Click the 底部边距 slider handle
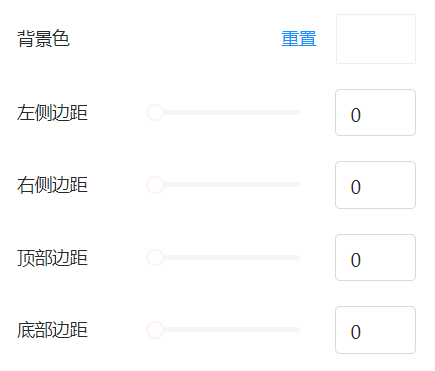 155,330
